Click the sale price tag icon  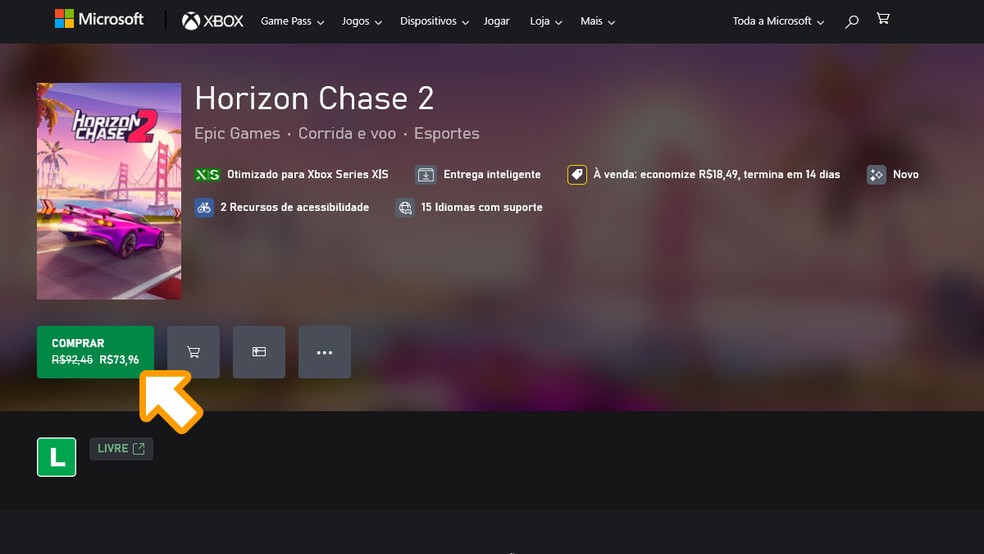[x=577, y=174]
